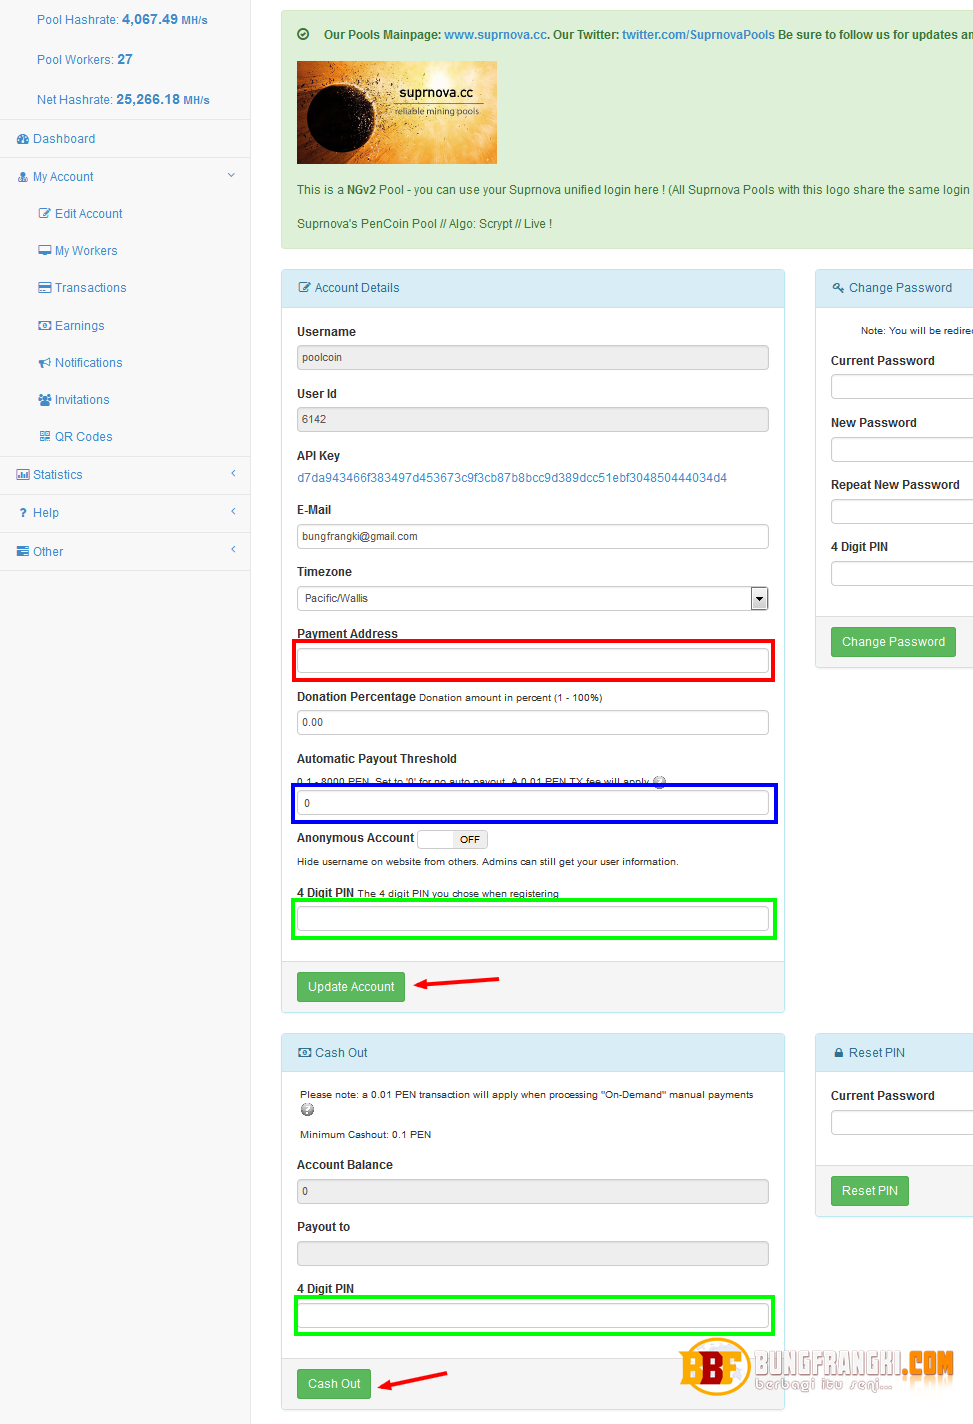Open the Earnings page
The image size is (973, 1424).
click(x=80, y=326)
